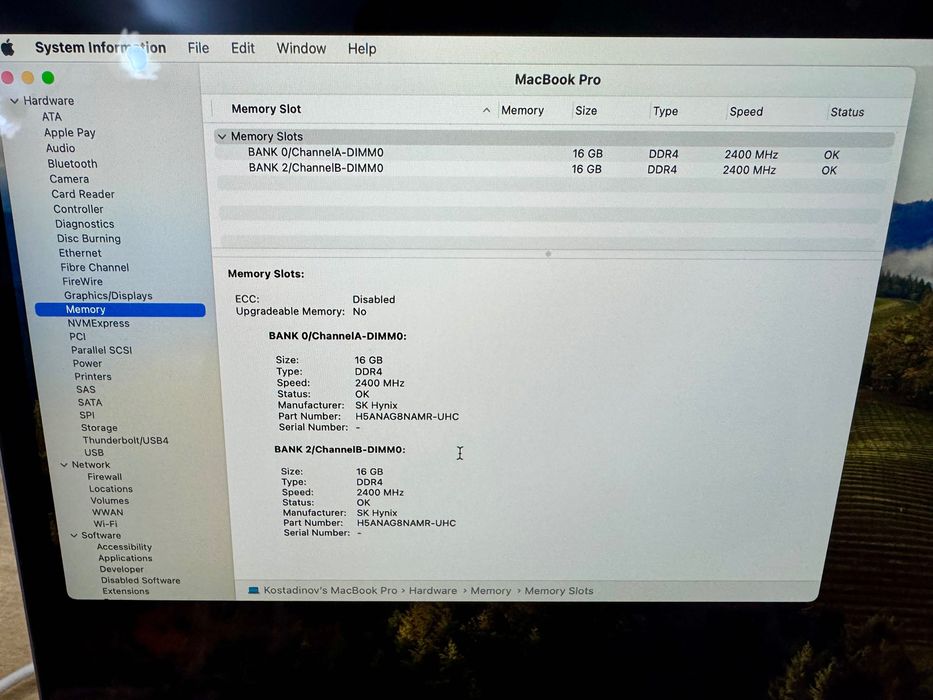Open the Apple menu icon
933x700 pixels.
point(7,47)
